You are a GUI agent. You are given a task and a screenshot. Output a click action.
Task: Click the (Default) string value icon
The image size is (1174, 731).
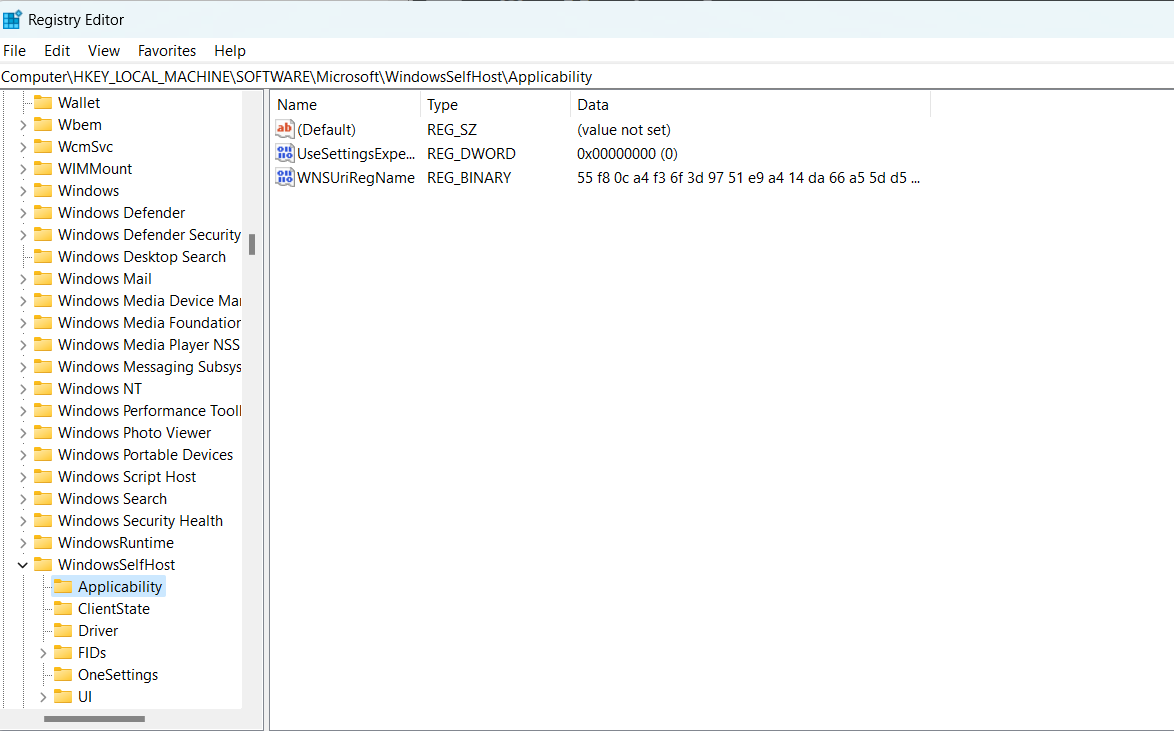(285, 130)
